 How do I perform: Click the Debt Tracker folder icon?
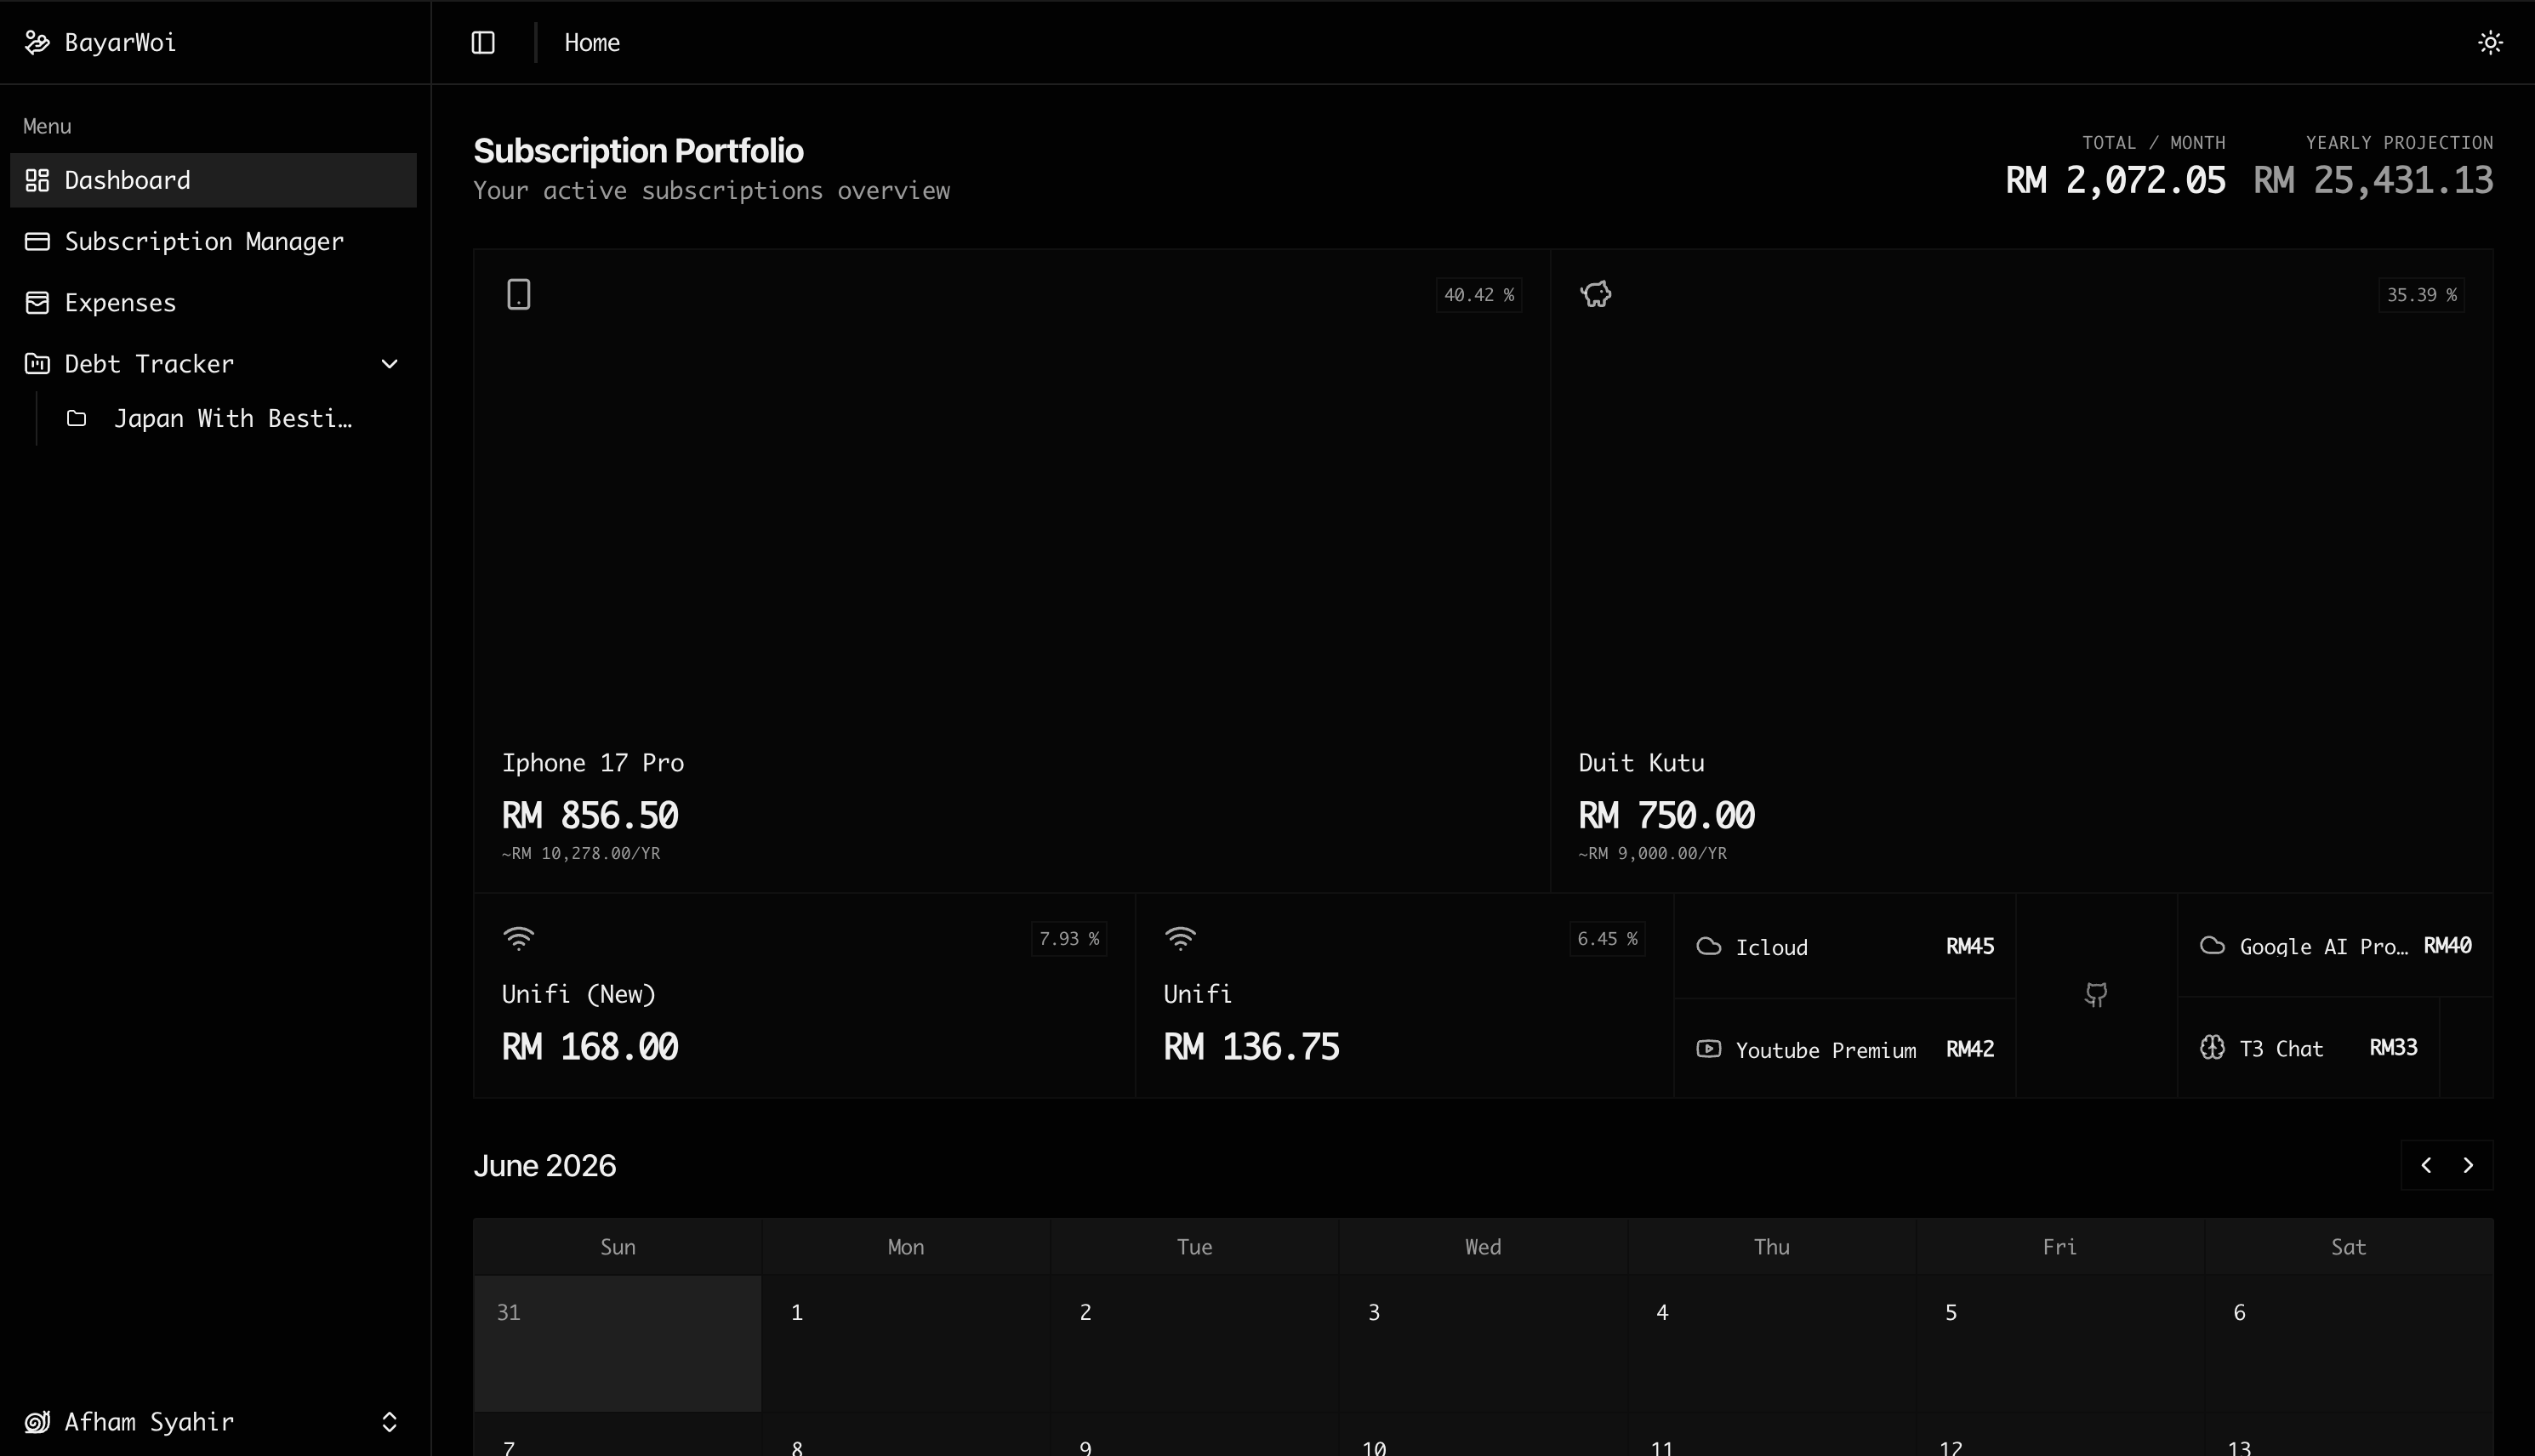point(37,363)
